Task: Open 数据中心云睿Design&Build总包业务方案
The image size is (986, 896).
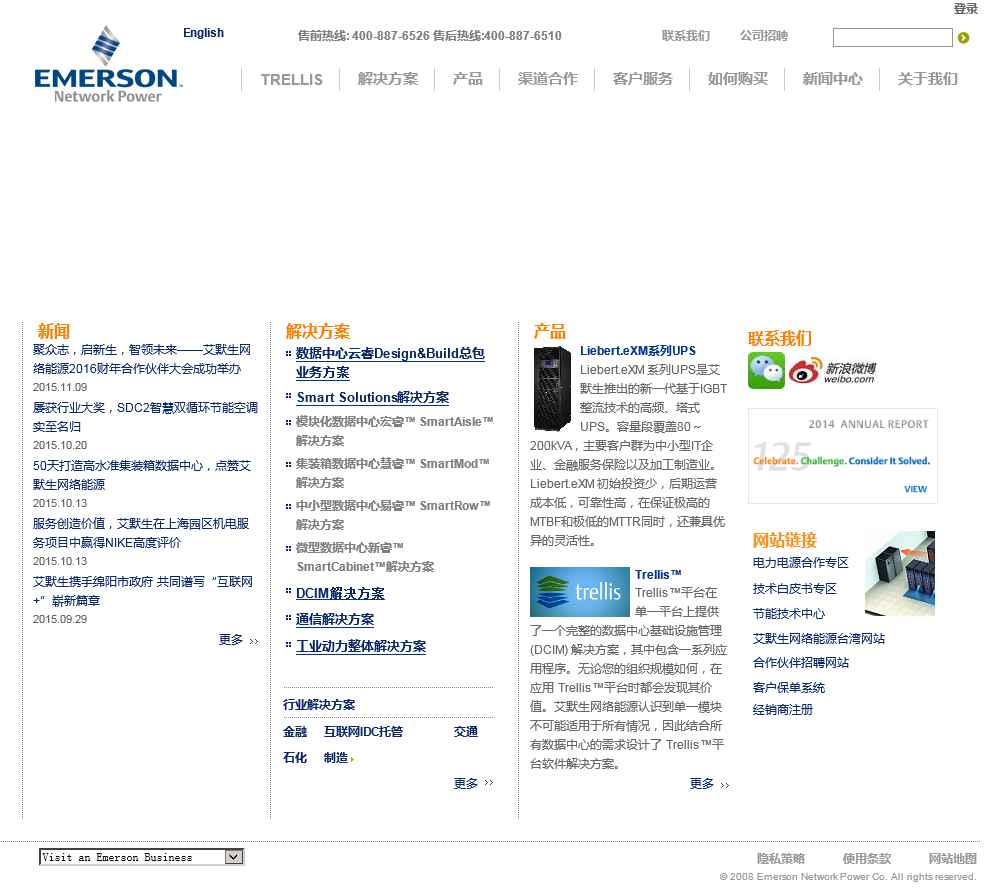Action: 390,363
